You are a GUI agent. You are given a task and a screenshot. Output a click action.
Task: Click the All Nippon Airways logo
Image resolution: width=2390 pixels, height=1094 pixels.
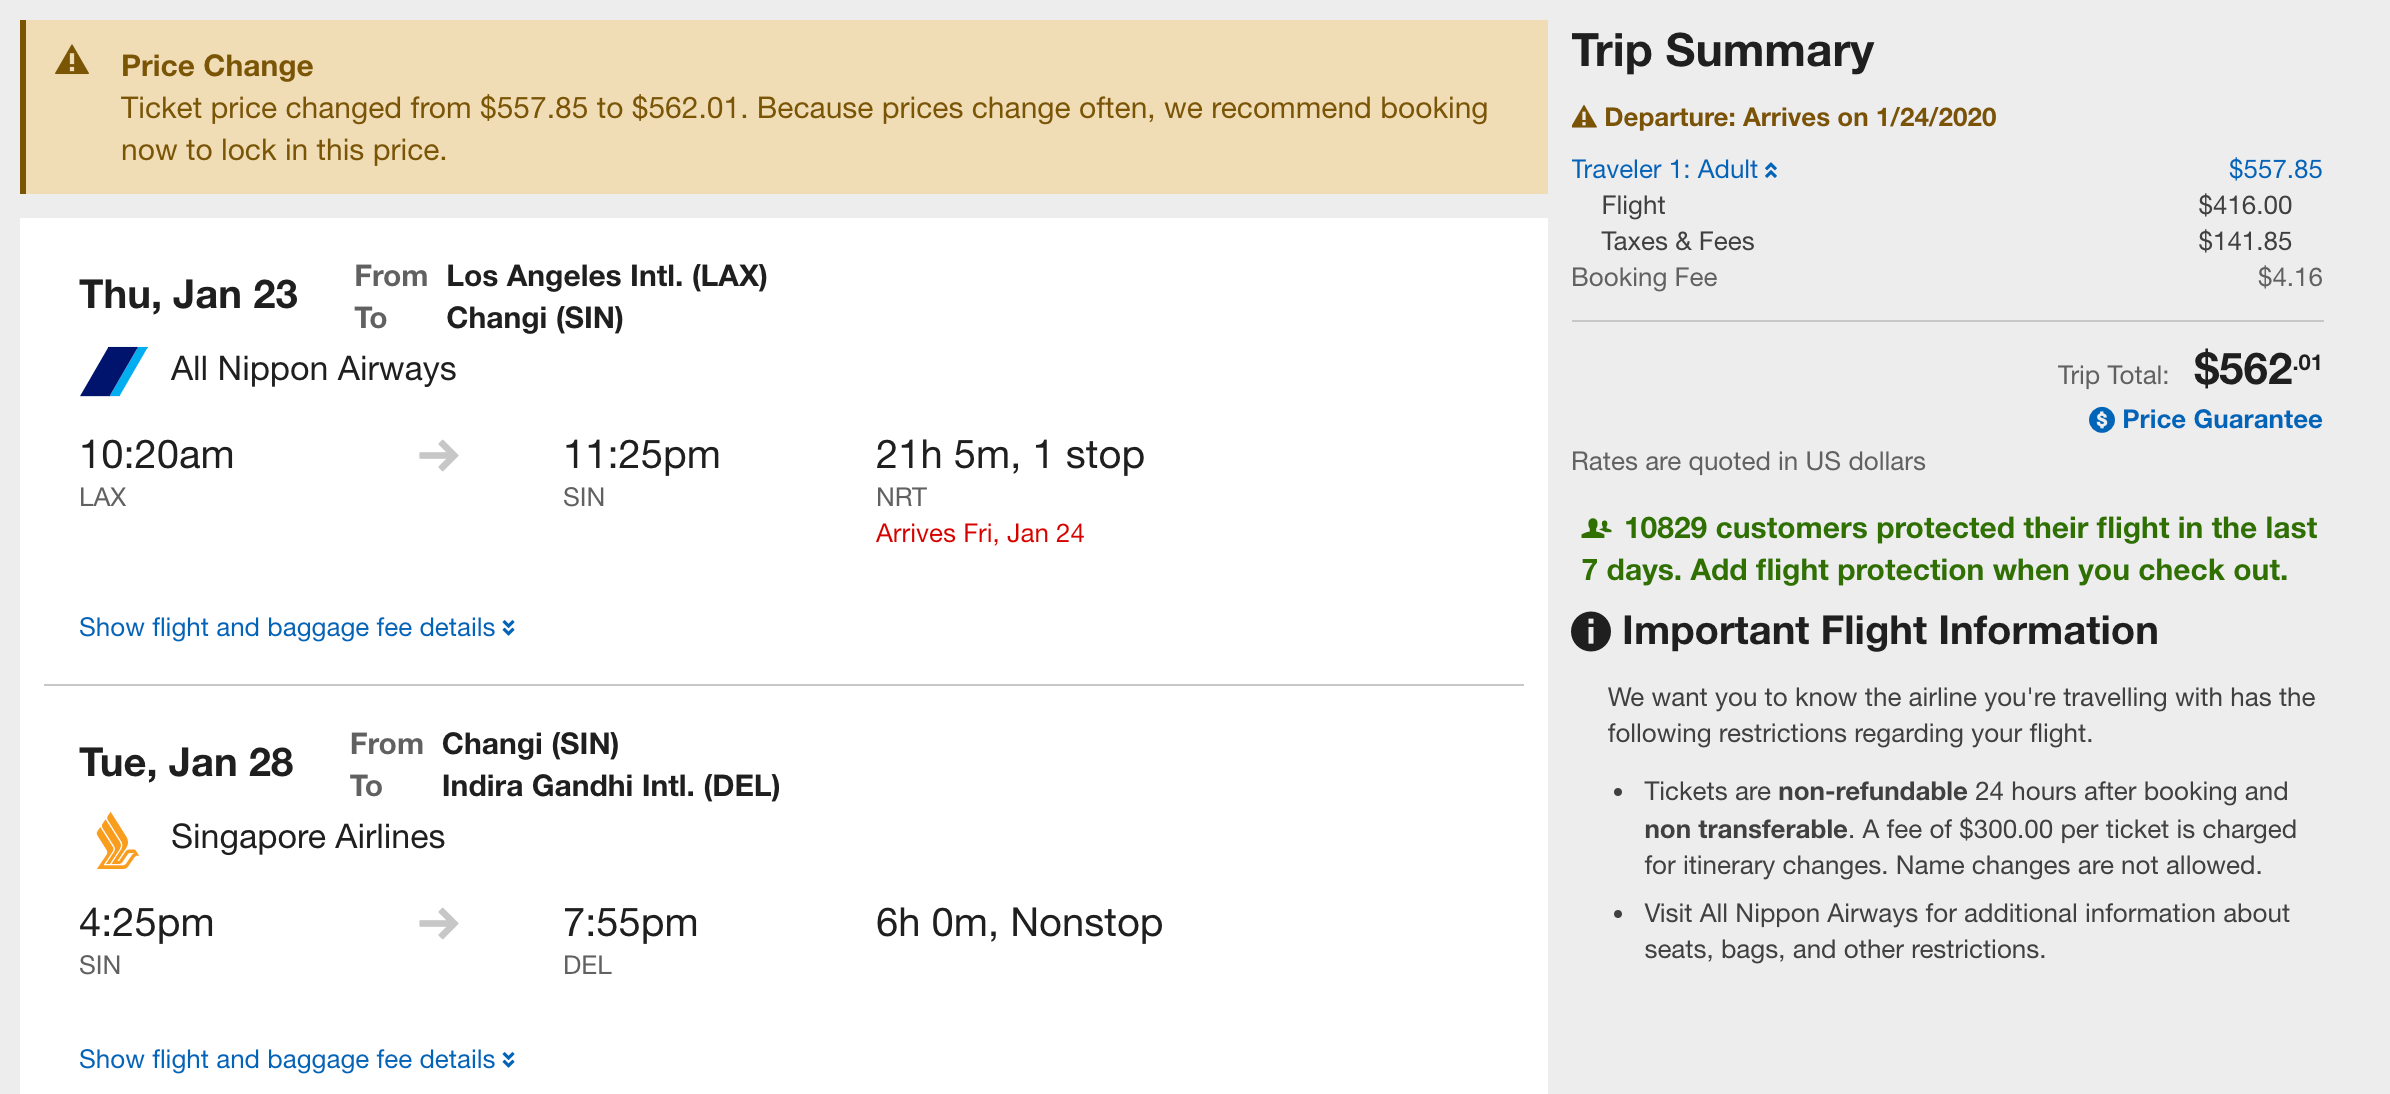[x=113, y=371]
